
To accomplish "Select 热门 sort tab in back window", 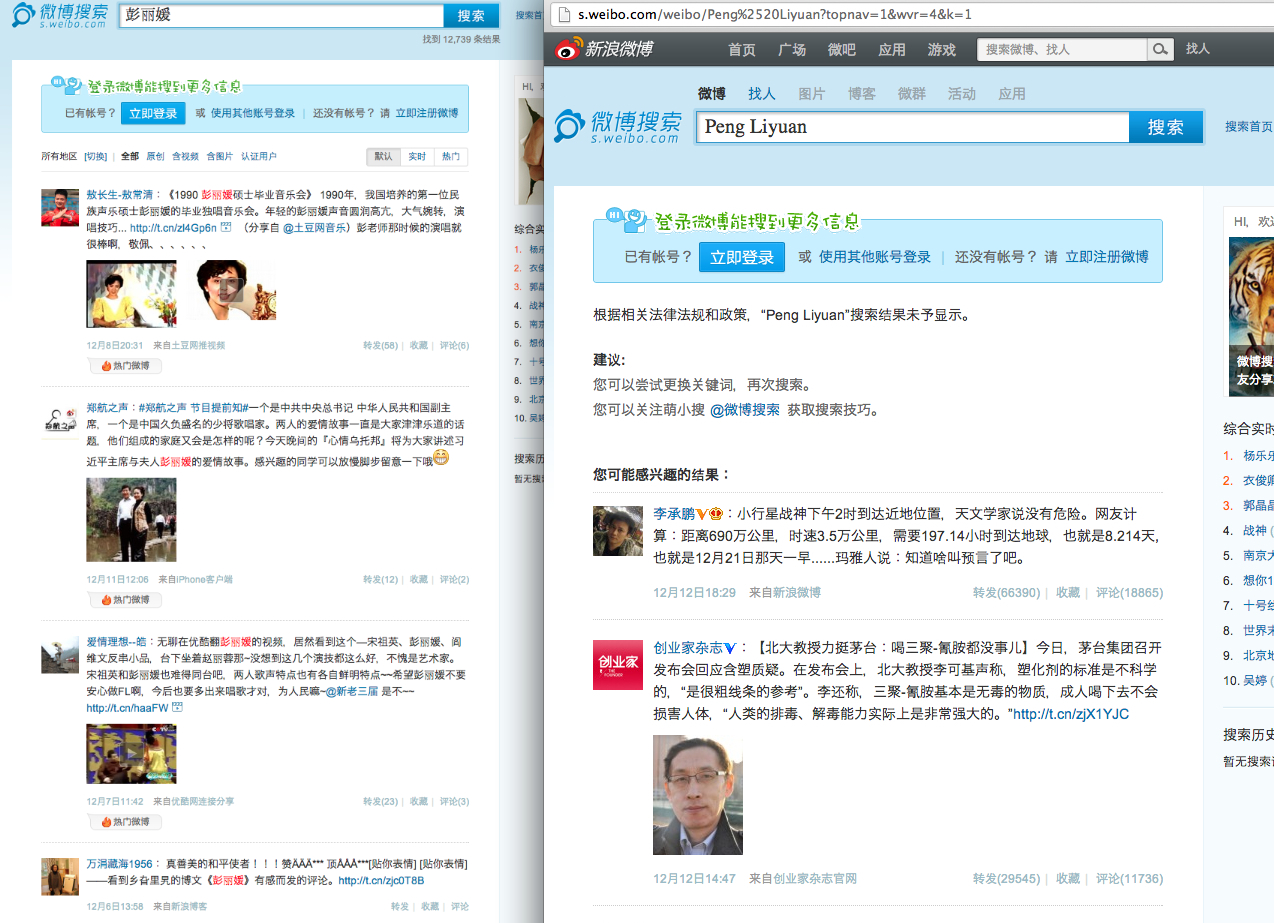I will [x=450, y=157].
